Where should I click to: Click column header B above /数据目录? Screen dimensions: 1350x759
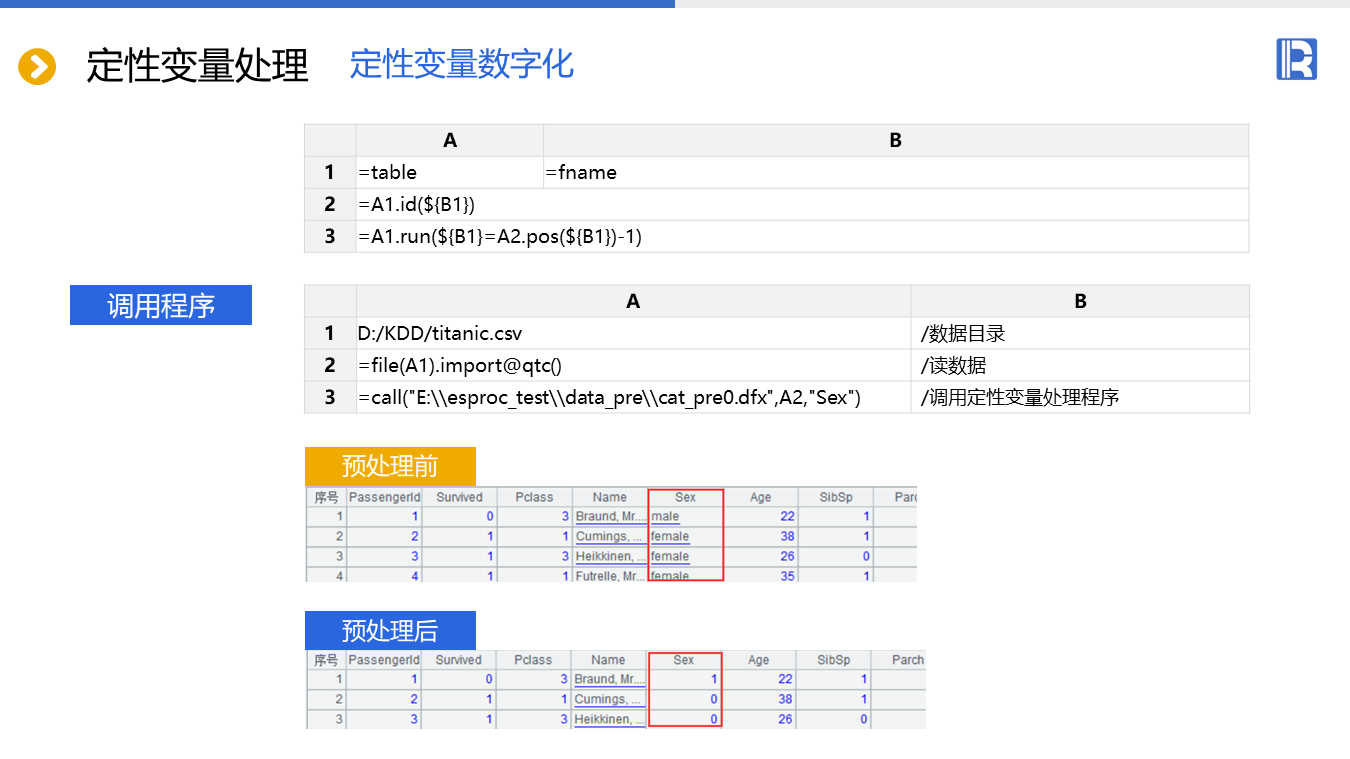click(x=1080, y=301)
